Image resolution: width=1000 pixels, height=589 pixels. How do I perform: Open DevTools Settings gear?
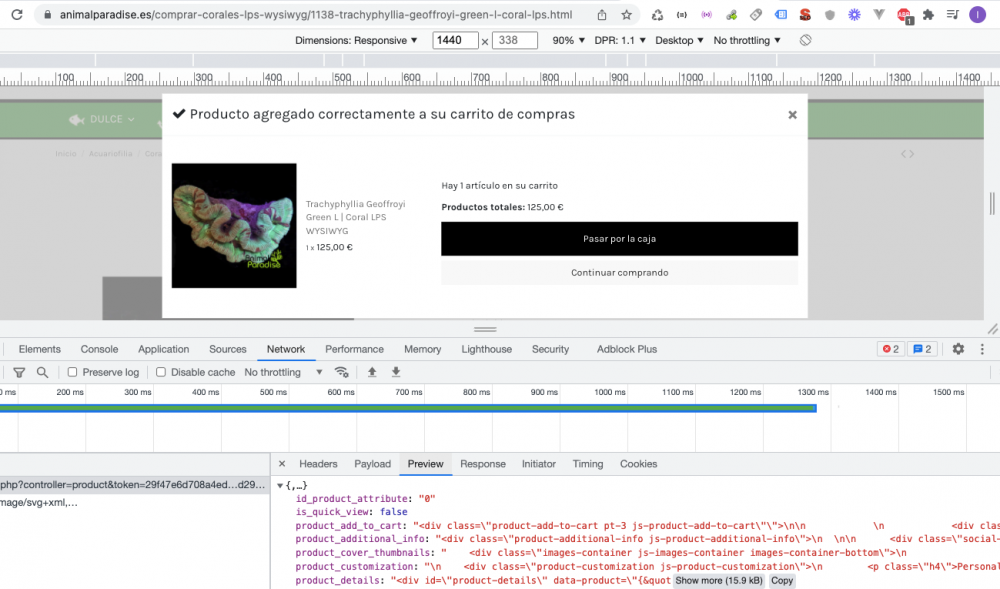point(957,349)
